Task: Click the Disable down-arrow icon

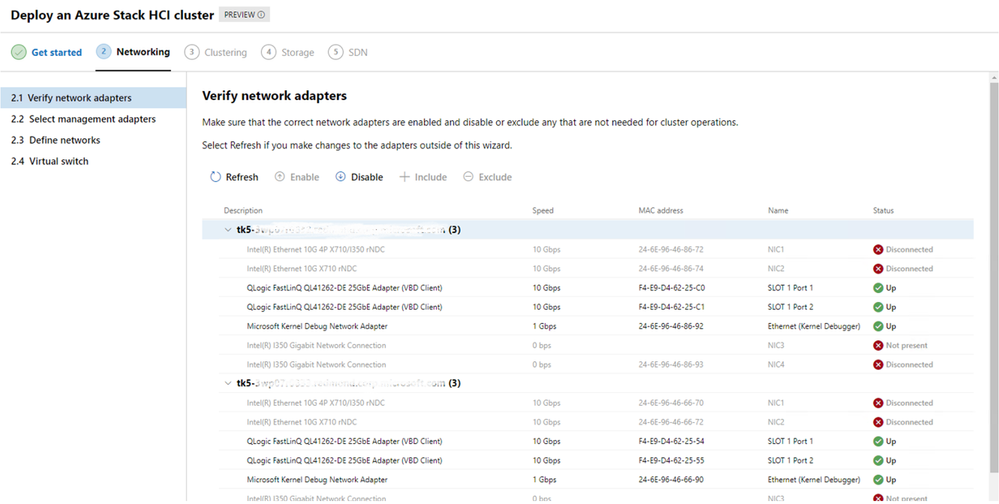Action: click(340, 177)
